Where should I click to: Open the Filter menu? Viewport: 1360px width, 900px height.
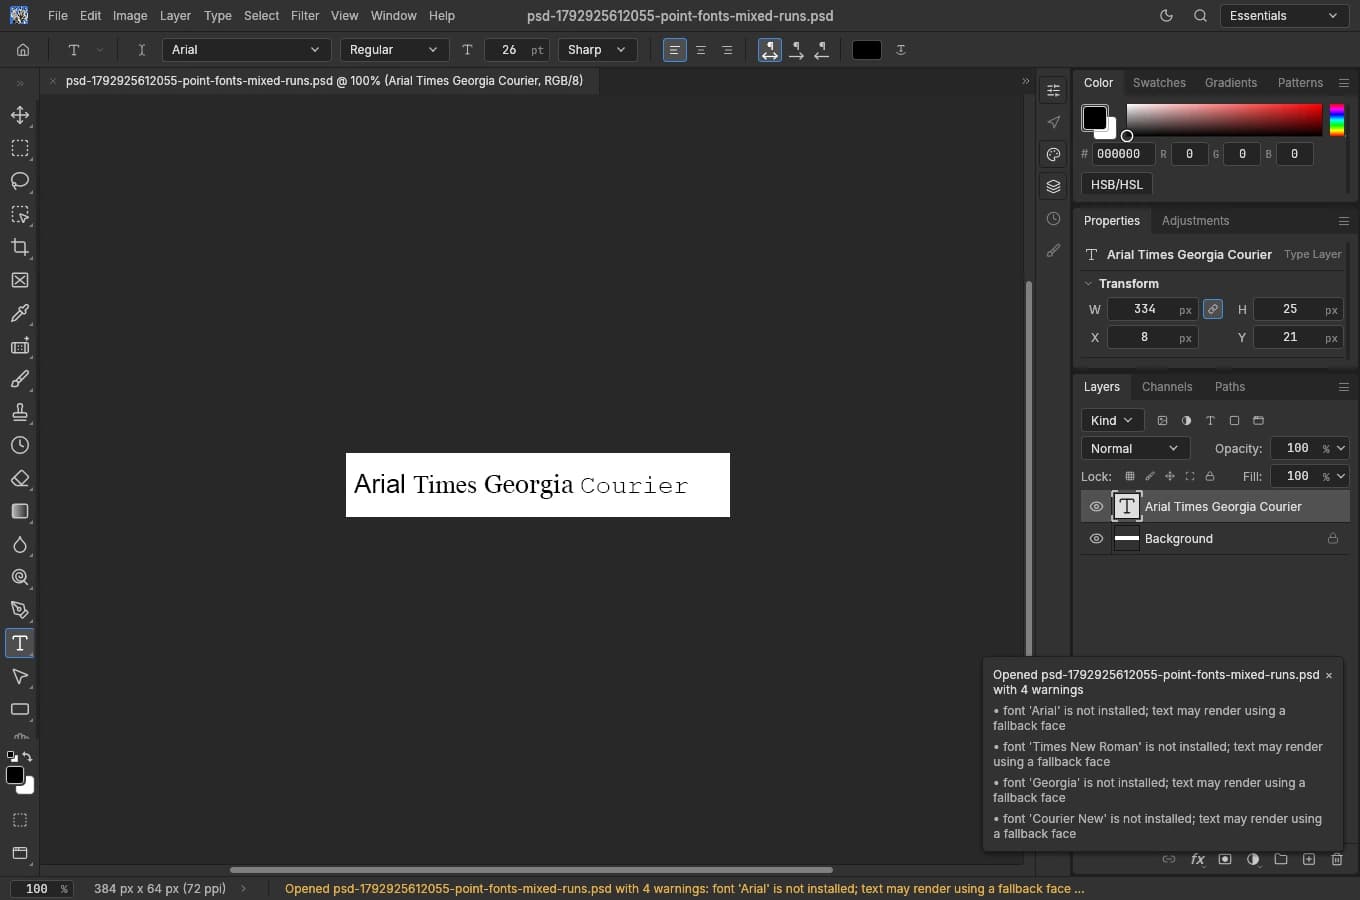(305, 16)
